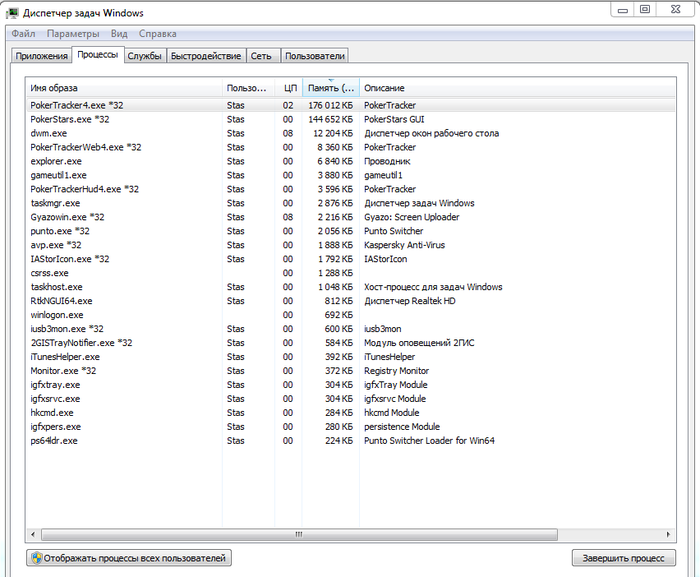Viewport: 700px width, 577px height.
Task: Select the ps64ldr.exe process
Action: coord(350,440)
